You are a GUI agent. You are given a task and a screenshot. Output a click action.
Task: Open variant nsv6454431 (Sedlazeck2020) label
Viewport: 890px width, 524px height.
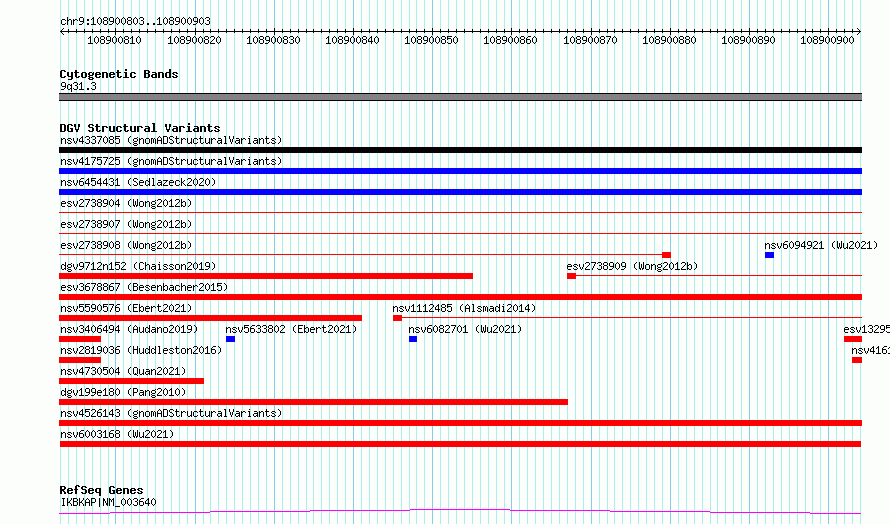pos(138,182)
